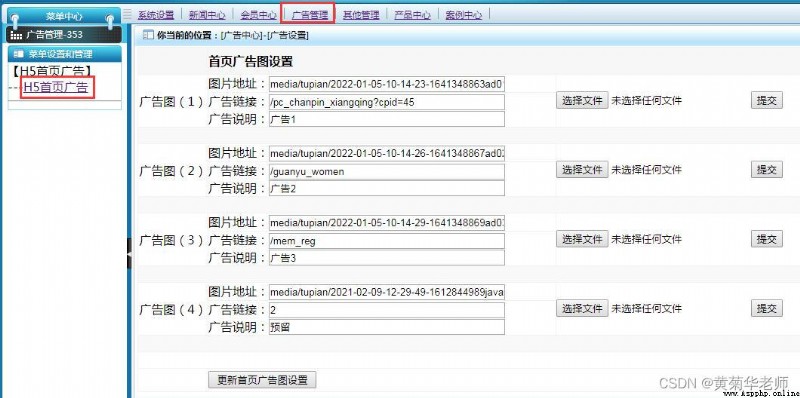
Task: Submit 广告图(2) with 提交 button
Action: 766,169
